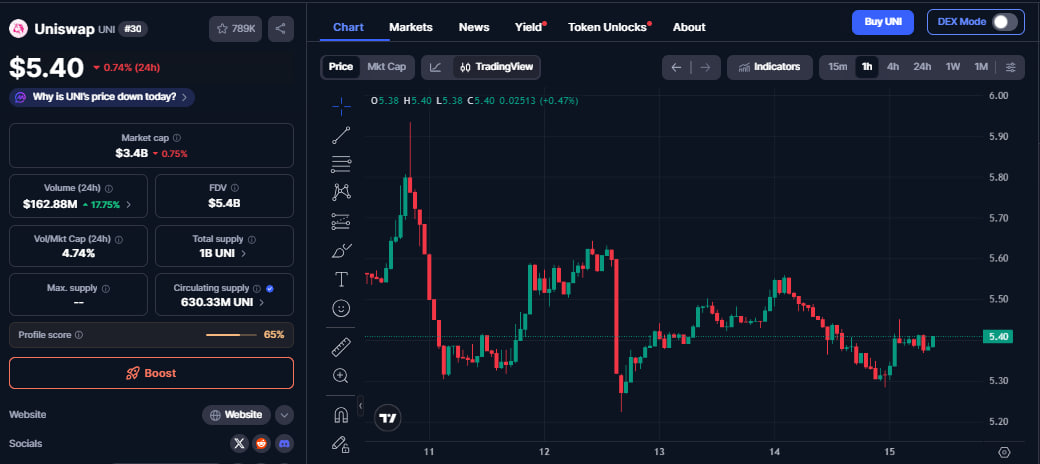Select the trend line drawing tool
The width and height of the screenshot is (1040, 464).
coord(341,133)
